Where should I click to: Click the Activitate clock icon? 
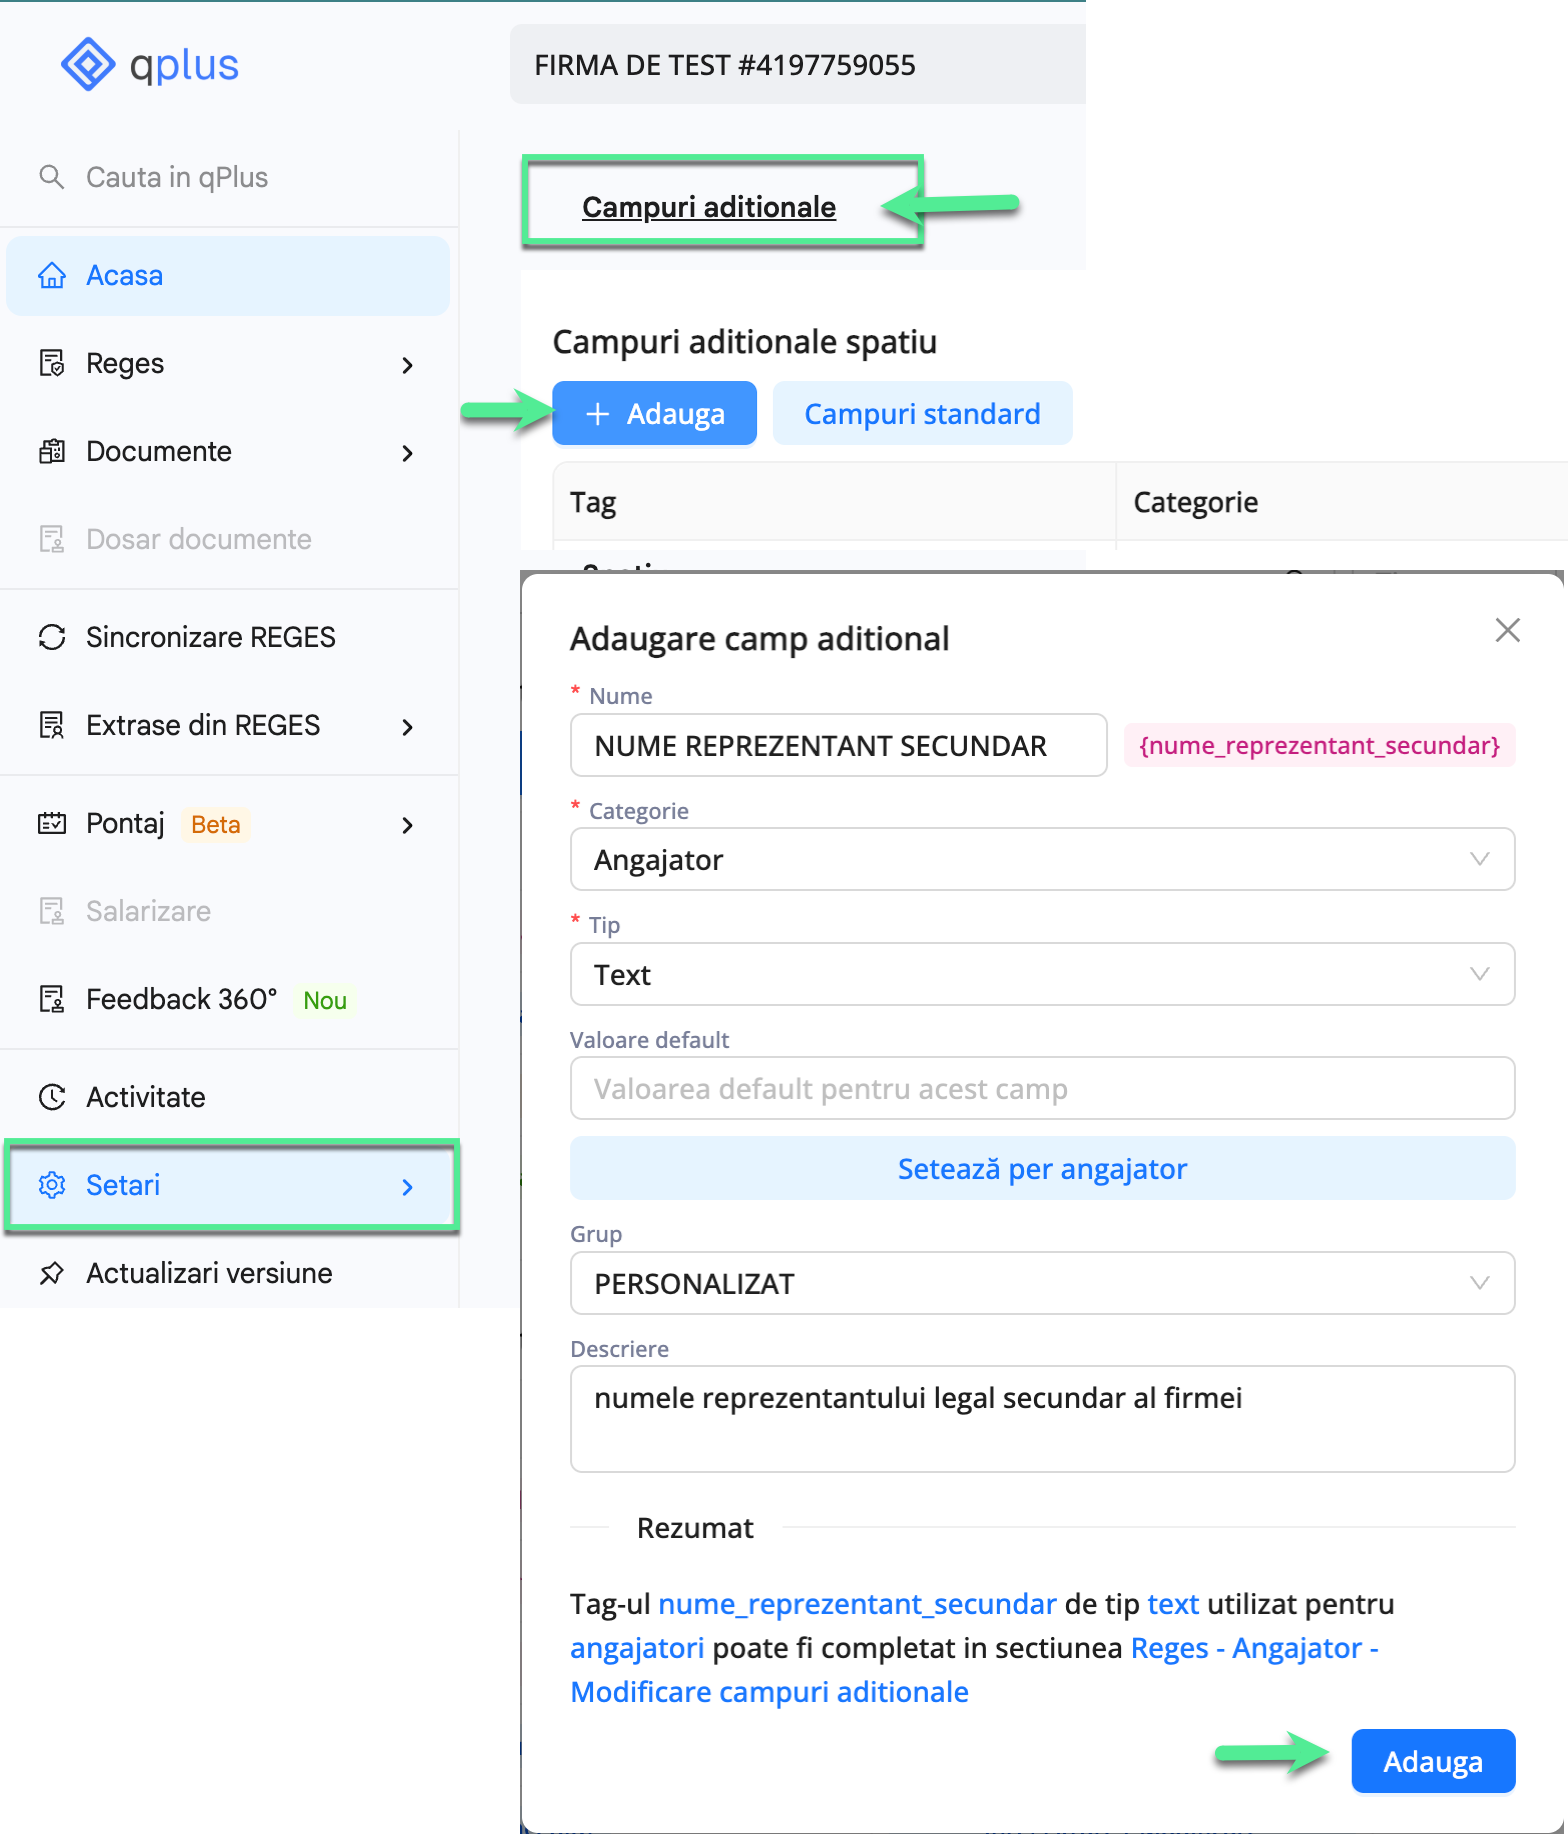[x=52, y=1097]
